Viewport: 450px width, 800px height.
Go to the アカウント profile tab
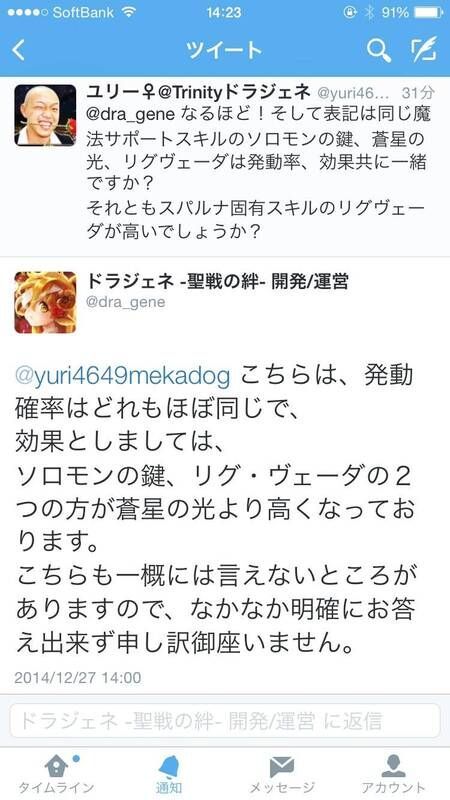pyautogui.click(x=393, y=774)
